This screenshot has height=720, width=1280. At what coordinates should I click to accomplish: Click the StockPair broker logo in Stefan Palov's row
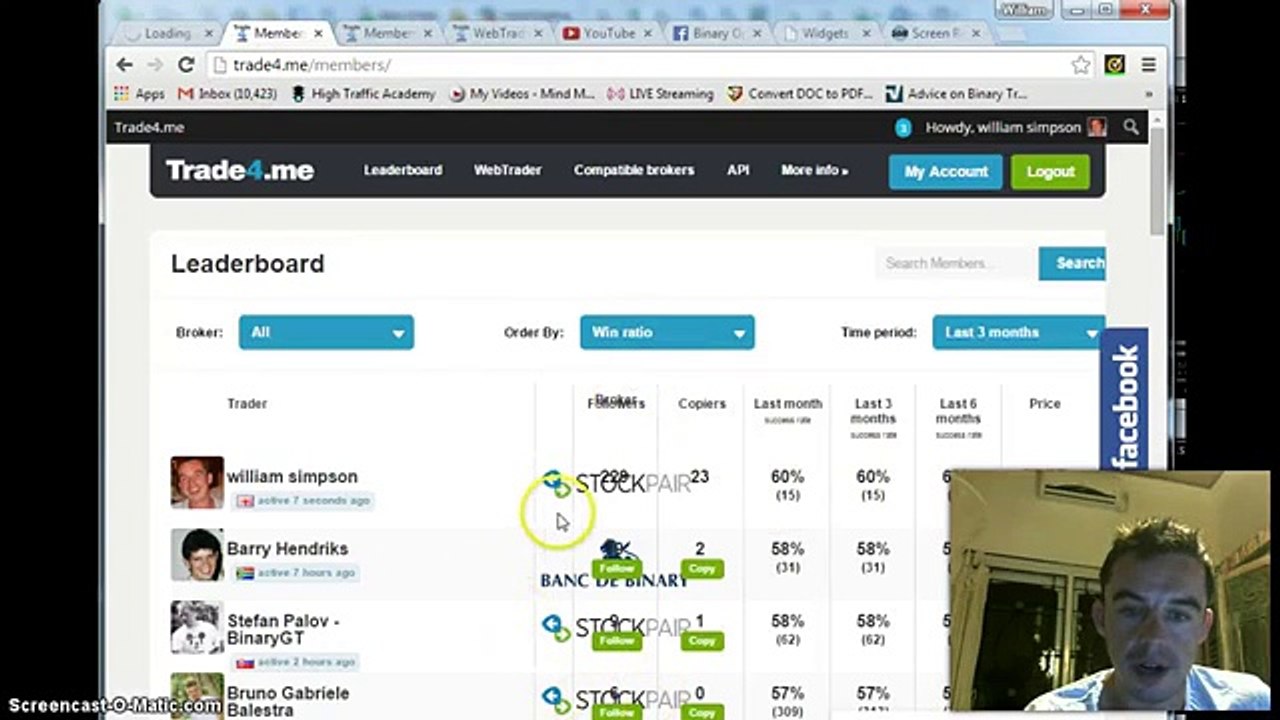(x=616, y=628)
